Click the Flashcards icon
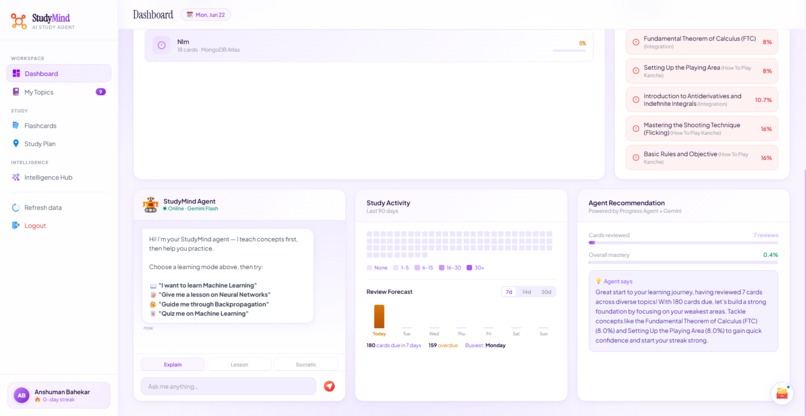 [16, 125]
